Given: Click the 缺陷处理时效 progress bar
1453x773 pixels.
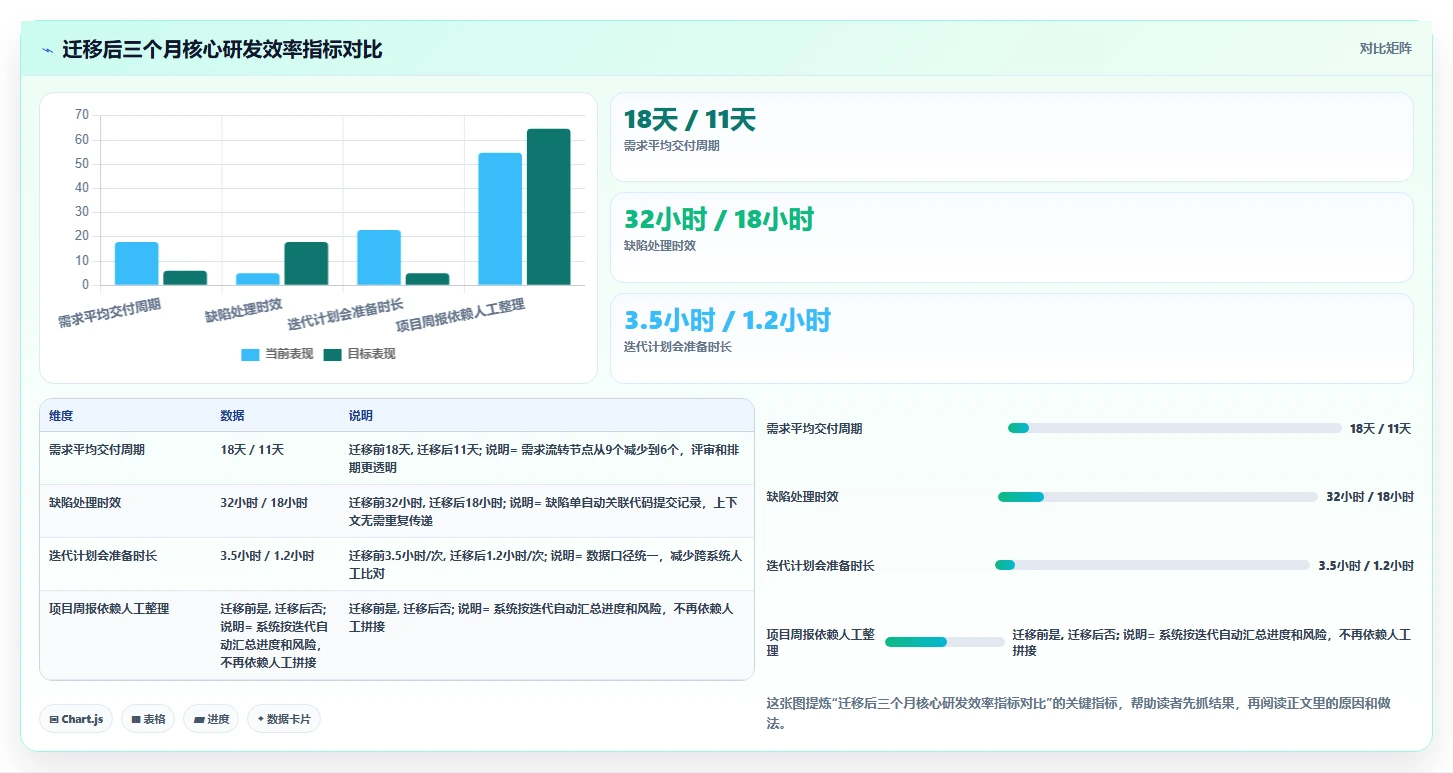Looking at the screenshot, I should [x=1157, y=497].
